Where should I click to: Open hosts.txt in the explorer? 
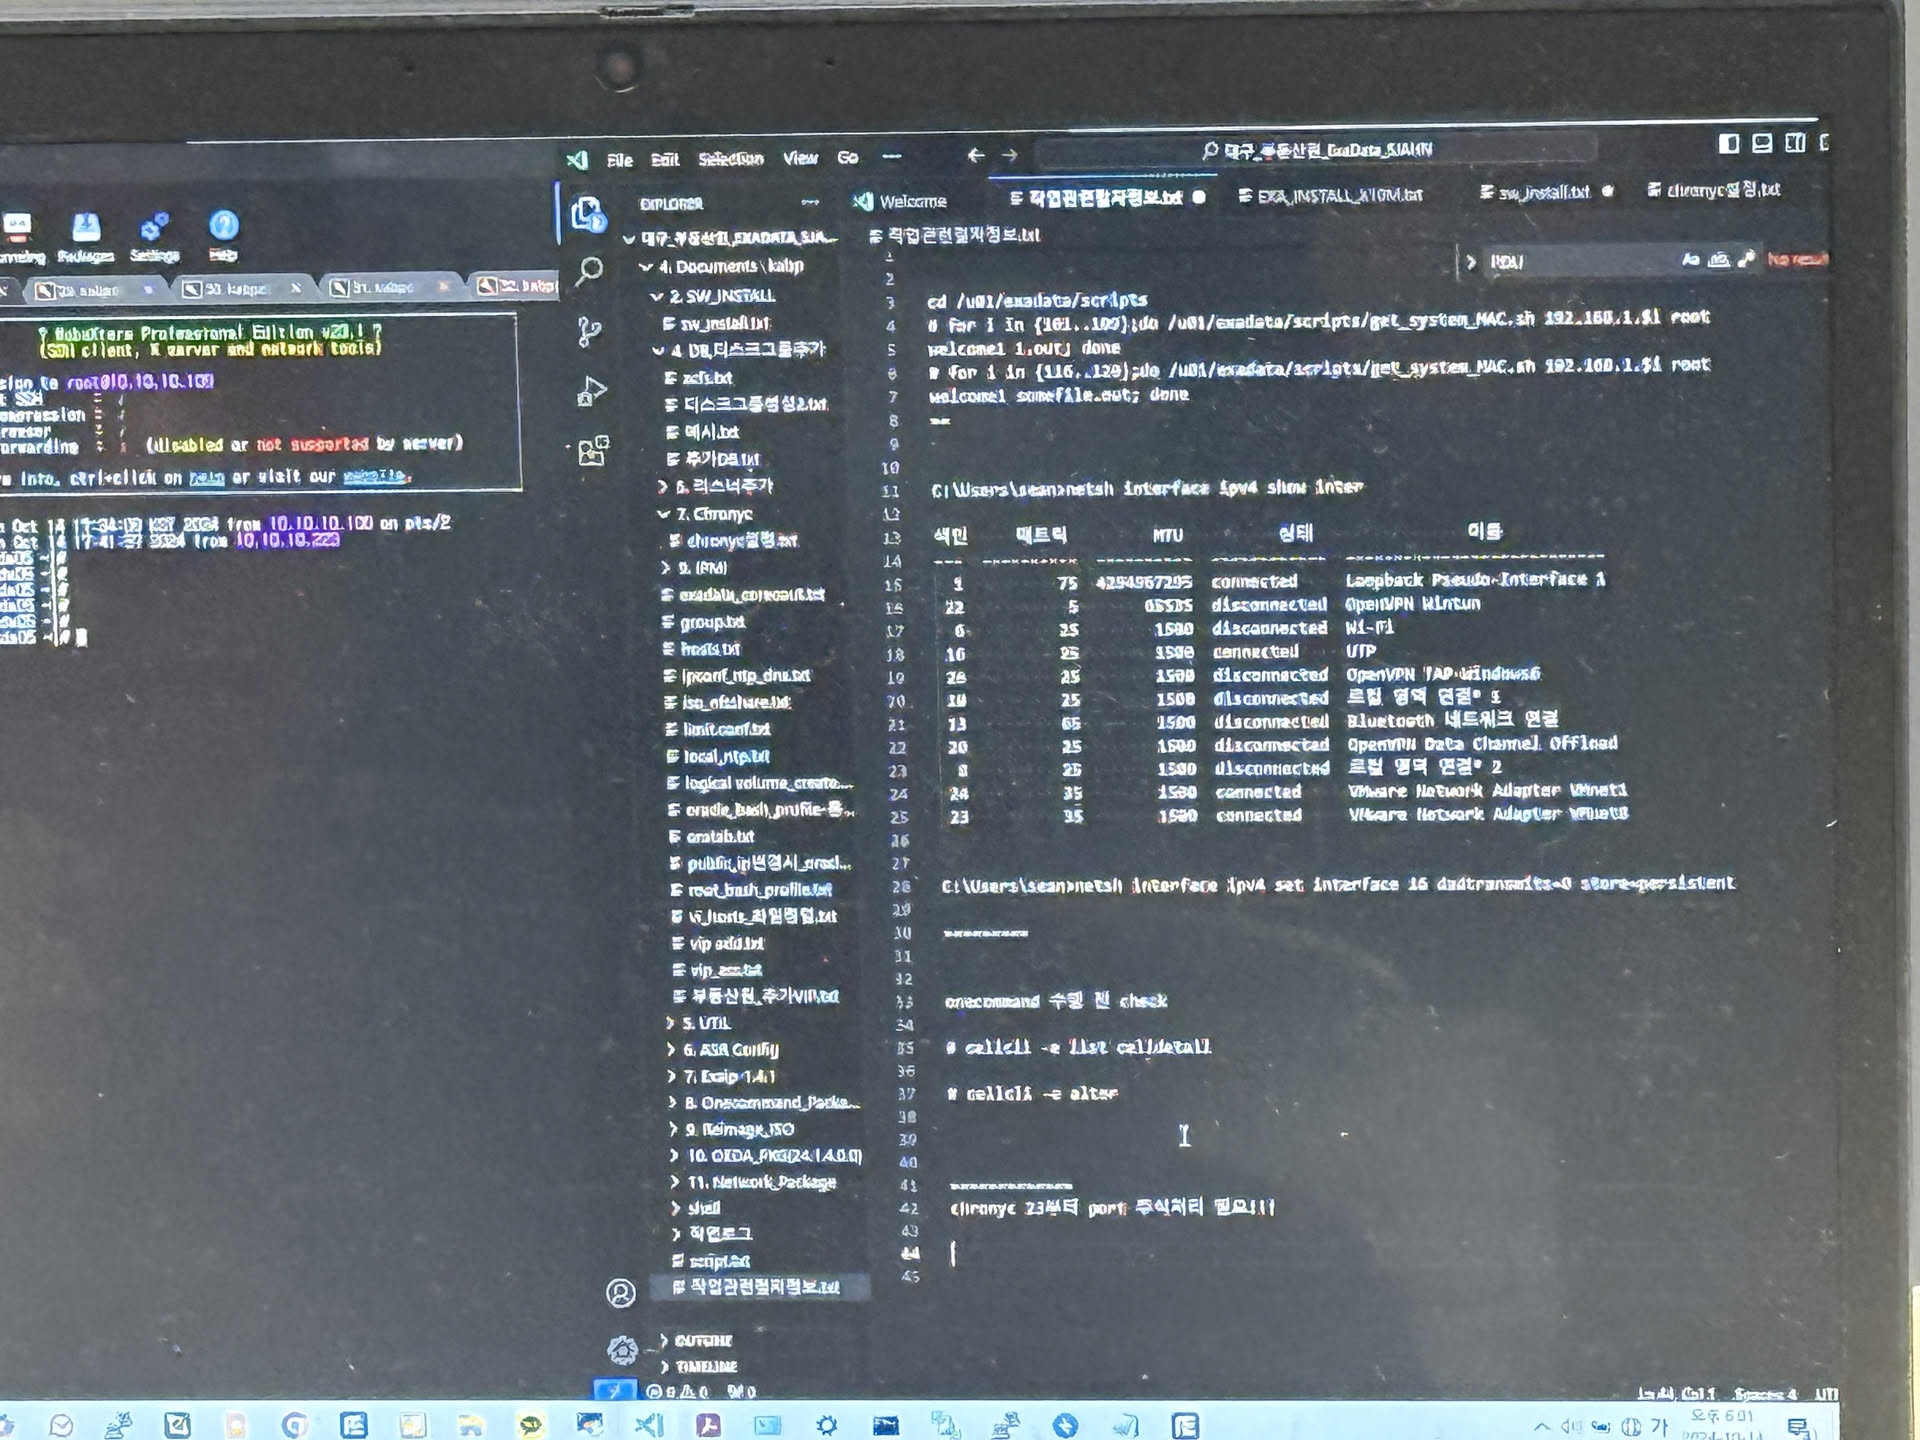click(x=709, y=649)
